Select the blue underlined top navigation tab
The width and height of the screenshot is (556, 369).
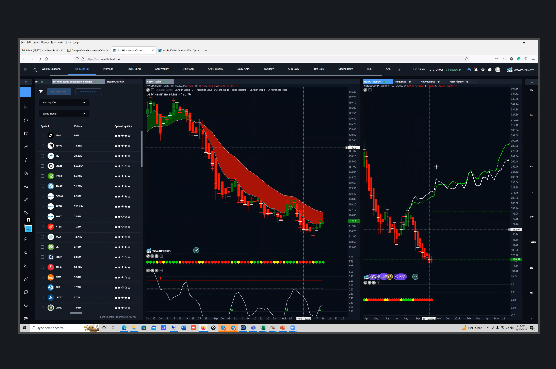click(x=82, y=69)
